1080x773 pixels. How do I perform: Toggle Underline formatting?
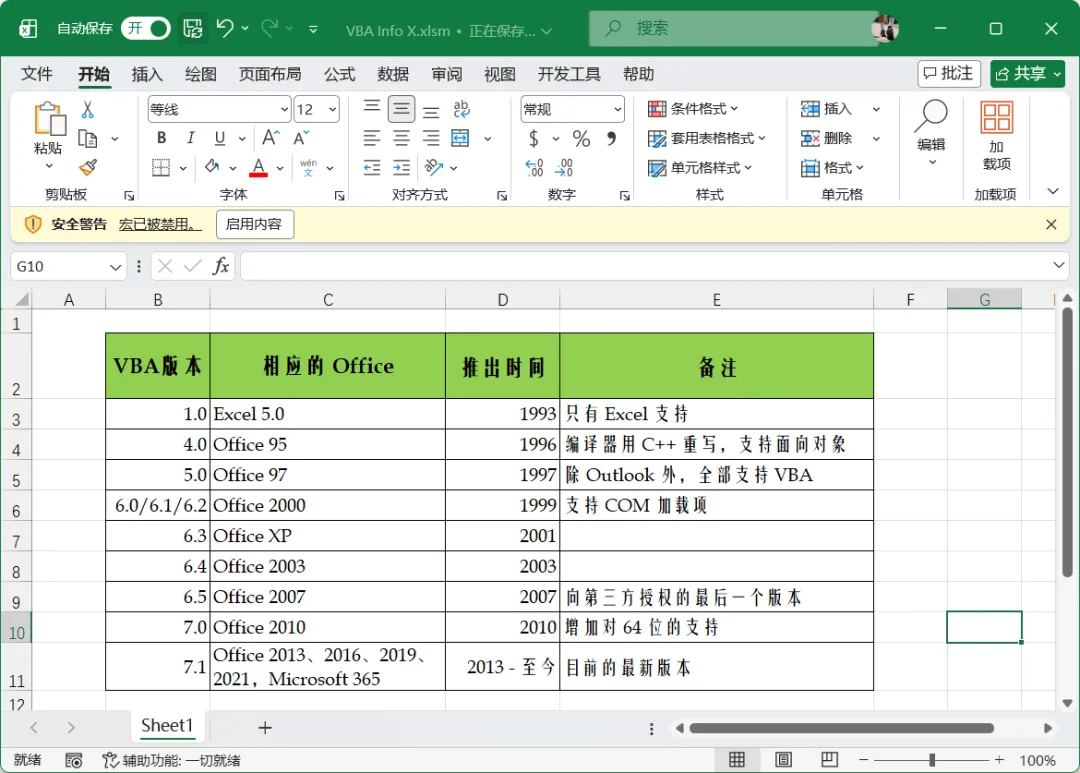tap(220, 138)
